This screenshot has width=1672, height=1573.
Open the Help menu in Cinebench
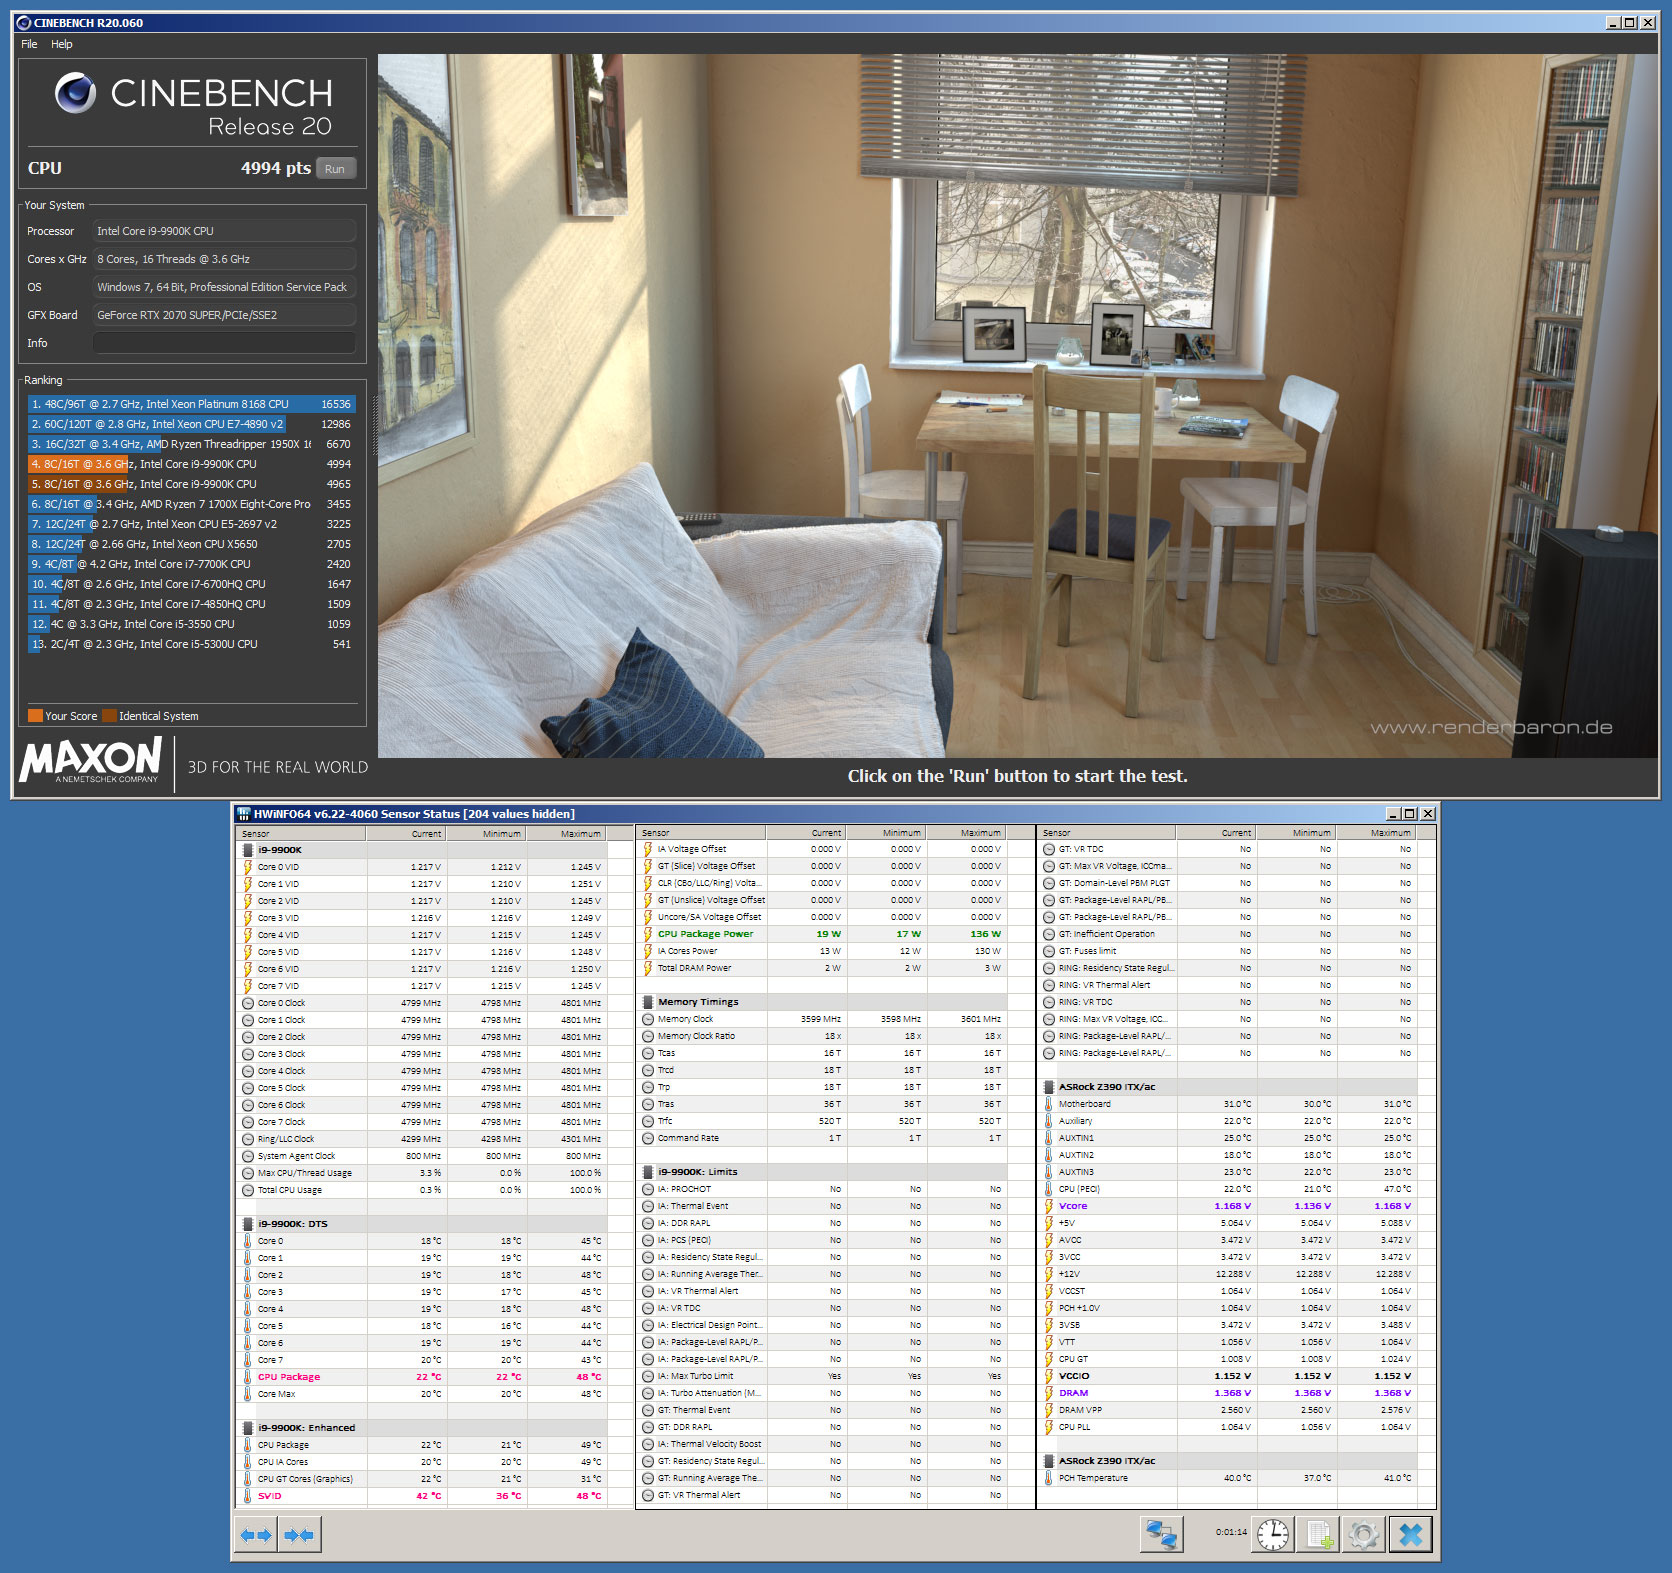[x=62, y=44]
